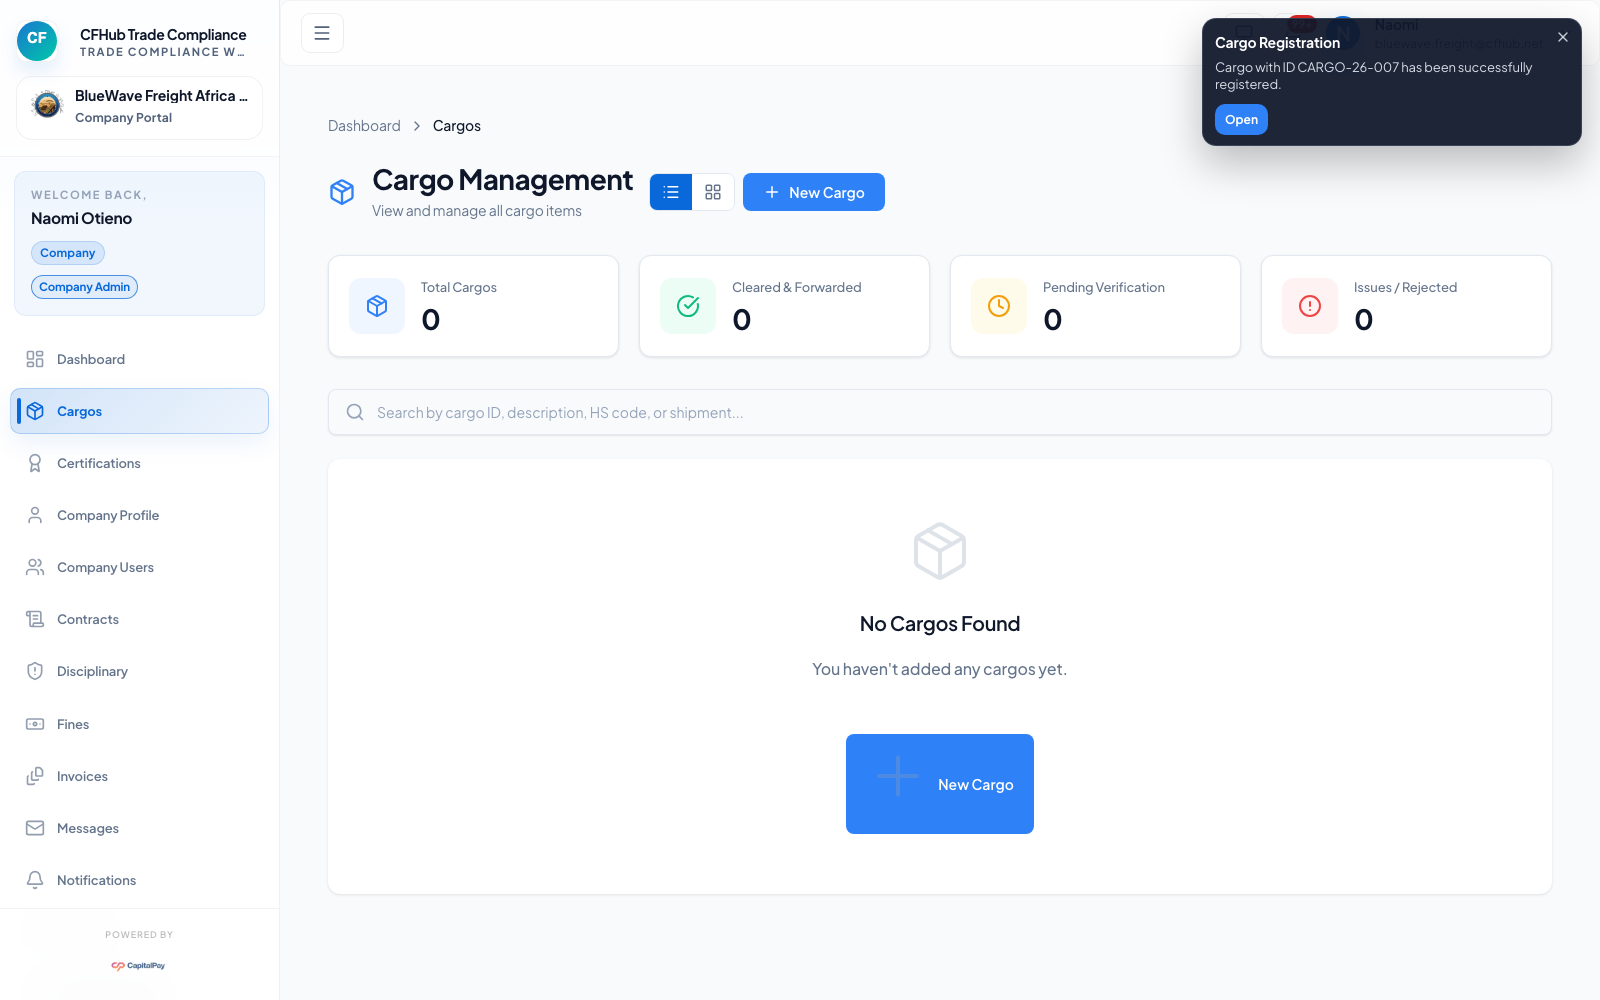Click the Invoices sidebar icon

(35, 776)
